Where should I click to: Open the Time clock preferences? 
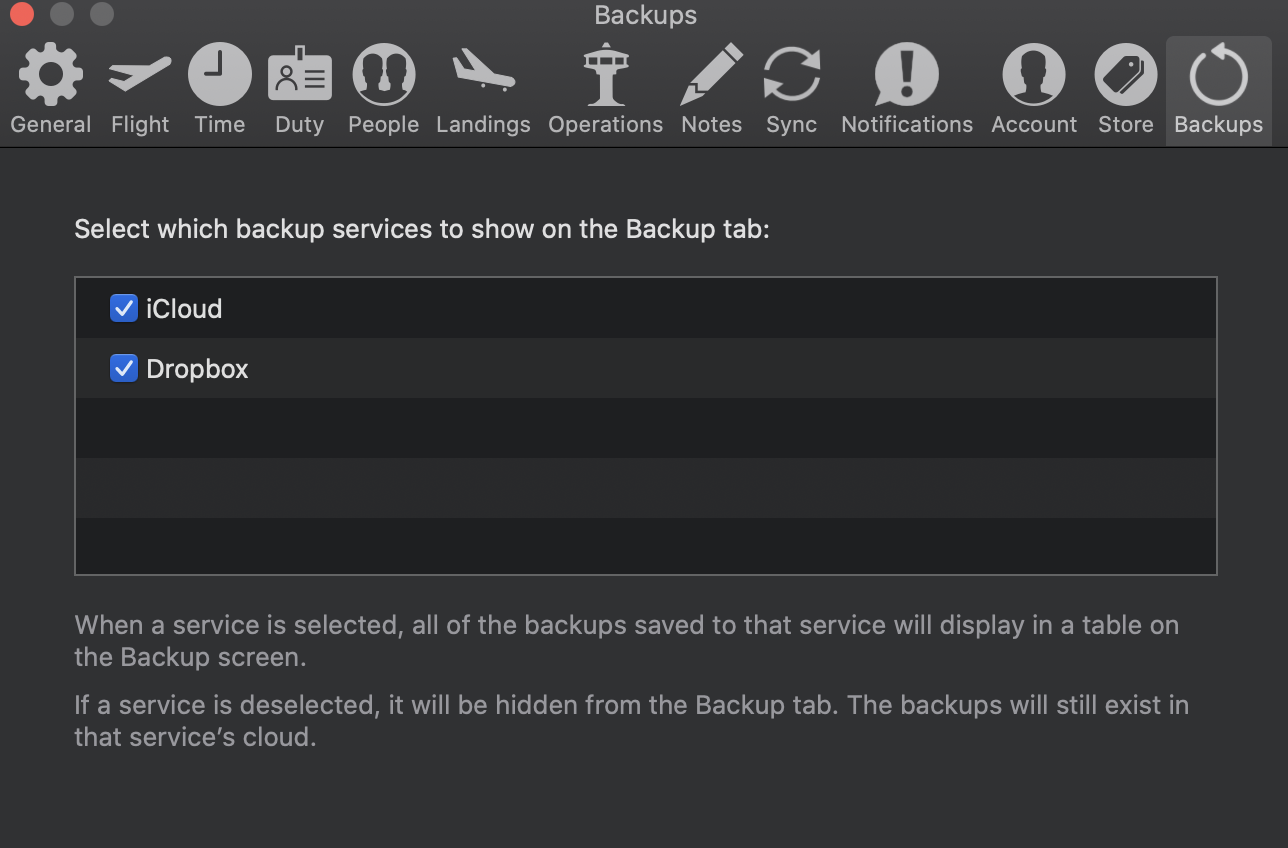pyautogui.click(x=220, y=75)
